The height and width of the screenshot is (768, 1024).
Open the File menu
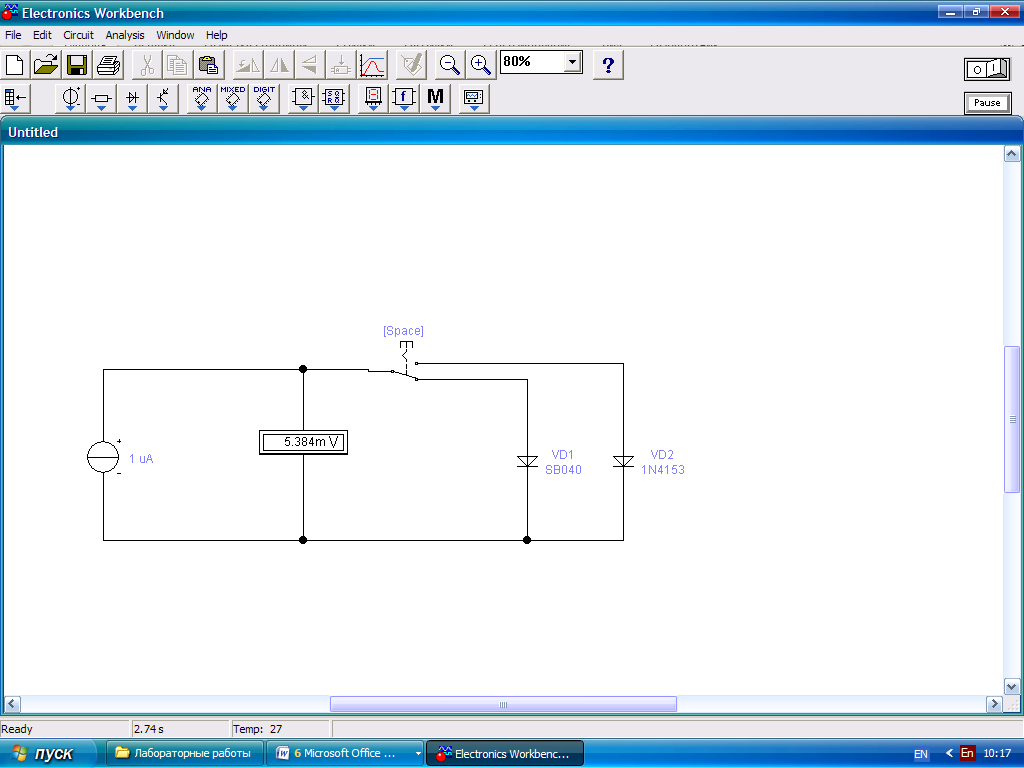pos(13,35)
